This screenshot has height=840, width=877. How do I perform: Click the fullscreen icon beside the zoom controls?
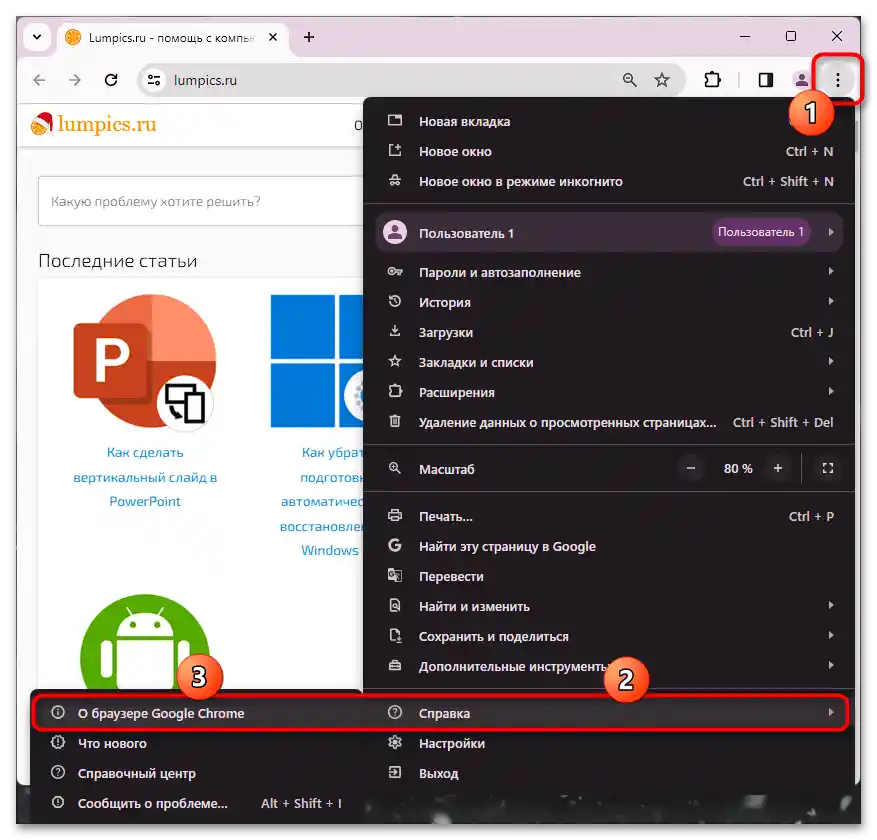click(x=827, y=468)
